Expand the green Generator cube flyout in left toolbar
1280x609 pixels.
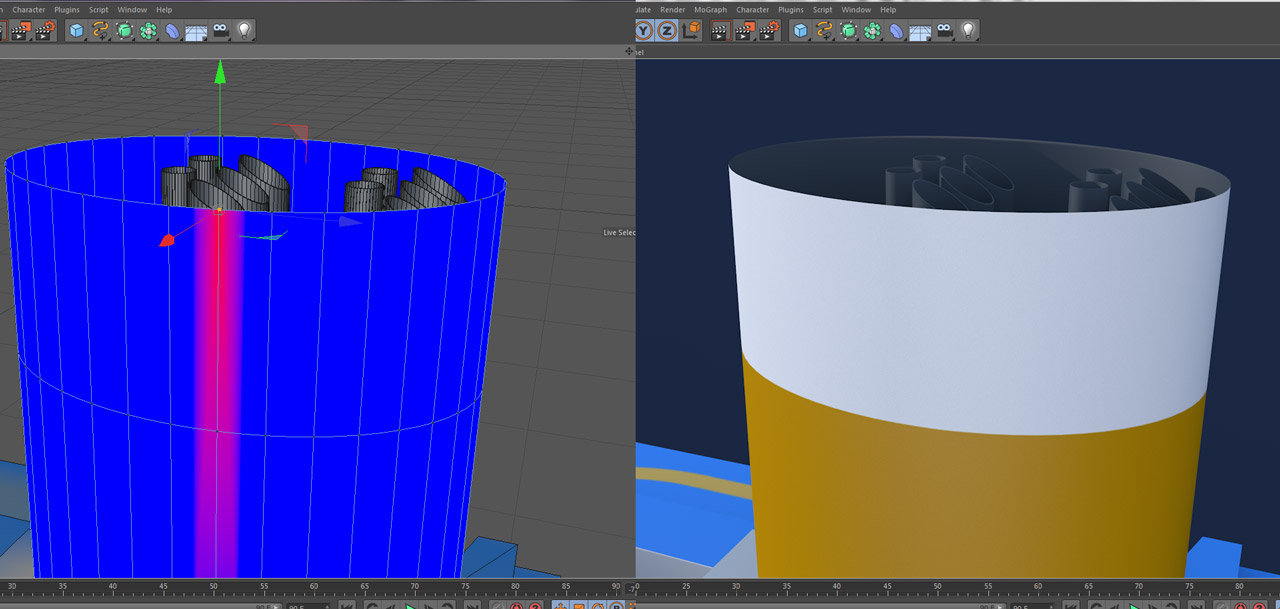(x=124, y=31)
